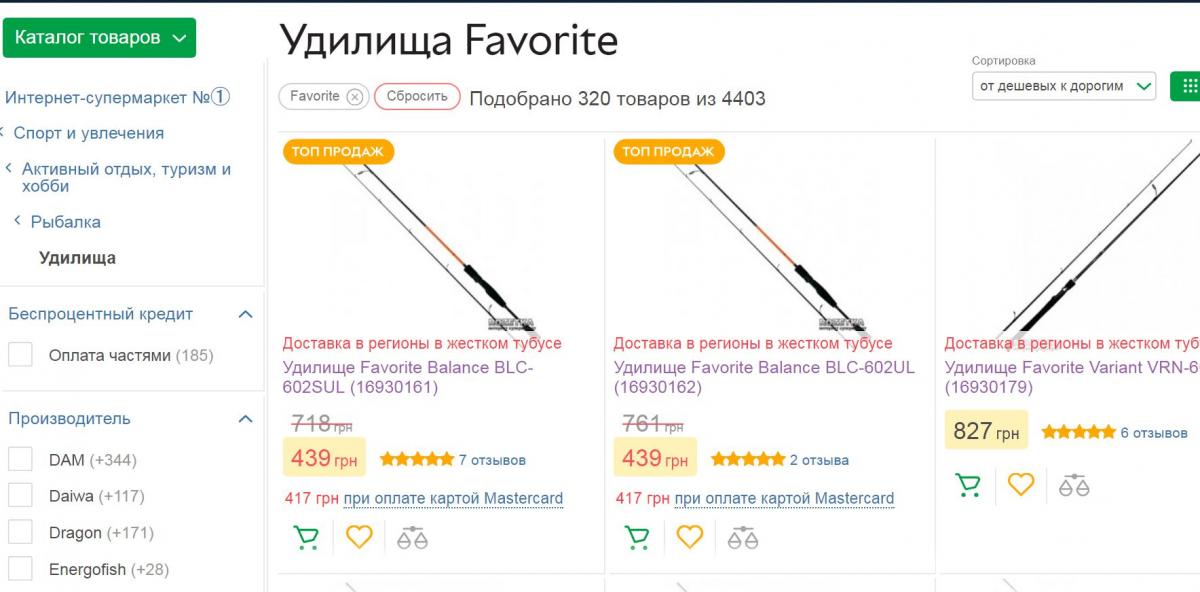Enable the Оплата частями checkbox
Screen dimensions: 1200x592
tap(21, 352)
